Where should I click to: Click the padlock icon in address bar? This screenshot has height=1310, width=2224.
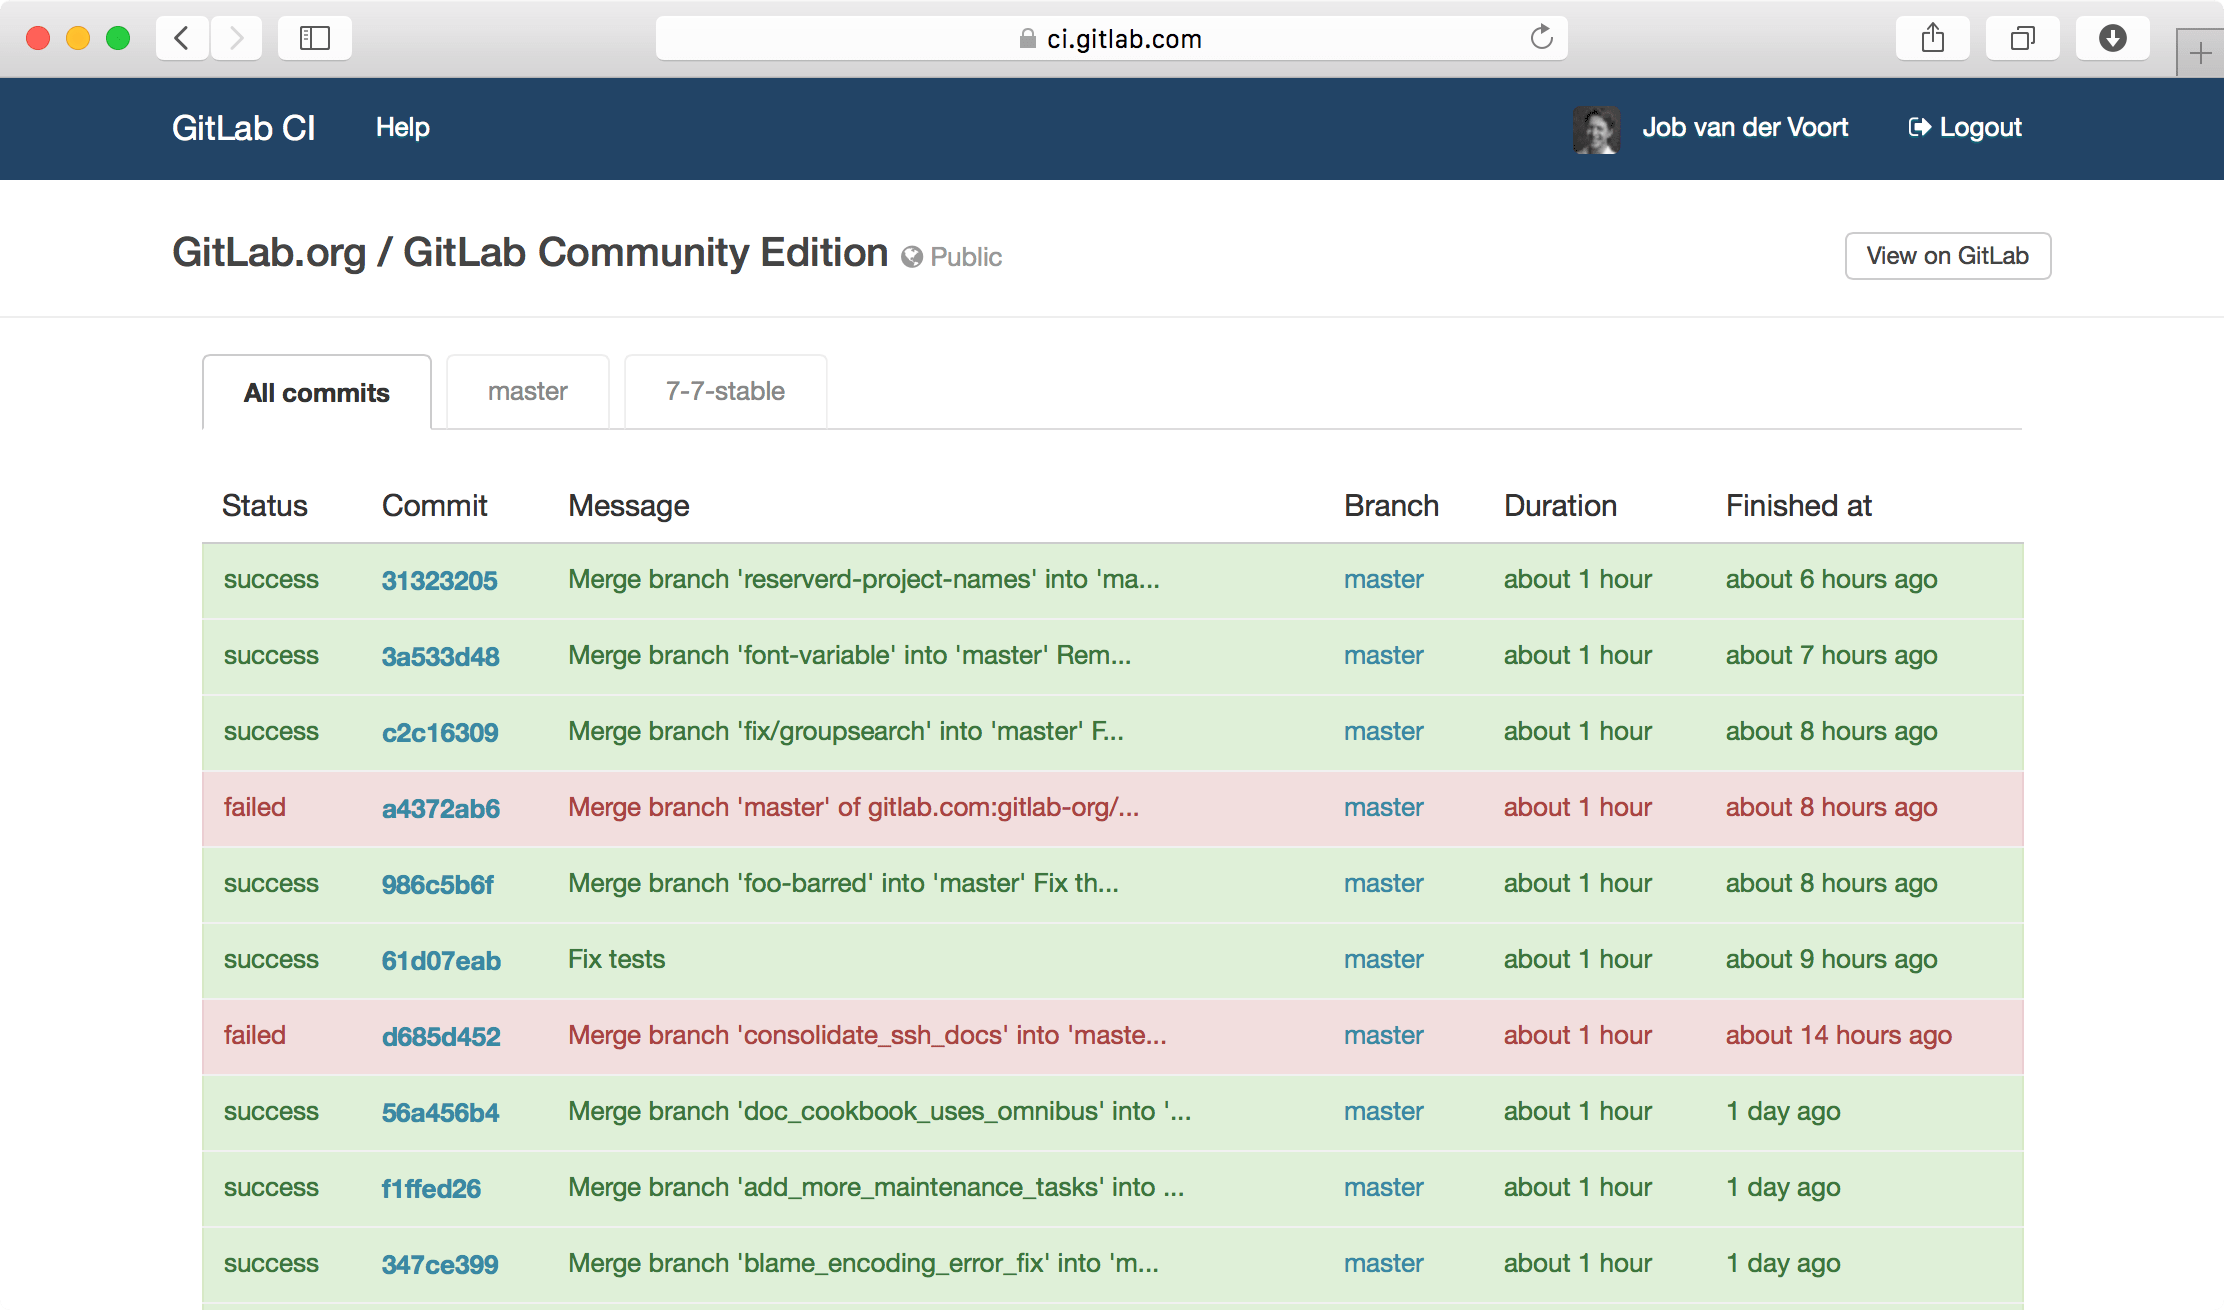tap(1027, 39)
